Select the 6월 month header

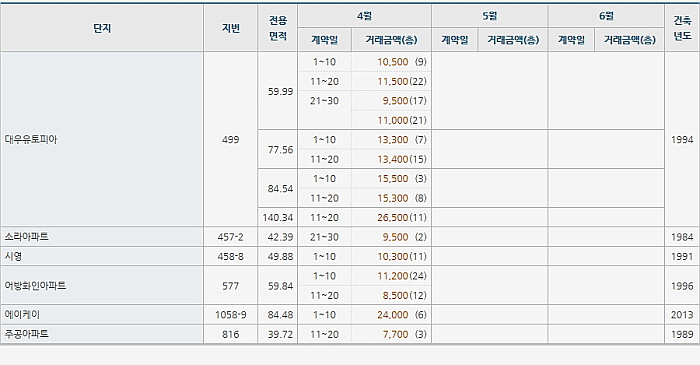pos(606,16)
